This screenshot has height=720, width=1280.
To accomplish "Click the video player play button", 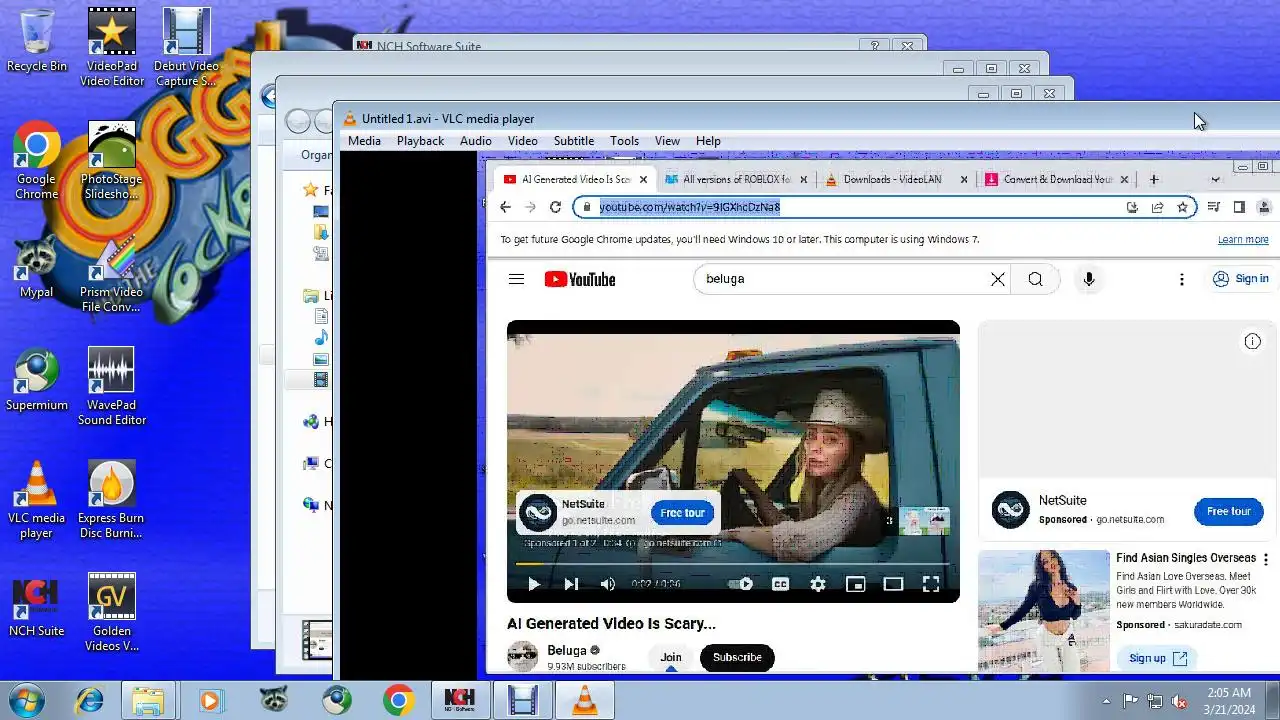I will 533,584.
